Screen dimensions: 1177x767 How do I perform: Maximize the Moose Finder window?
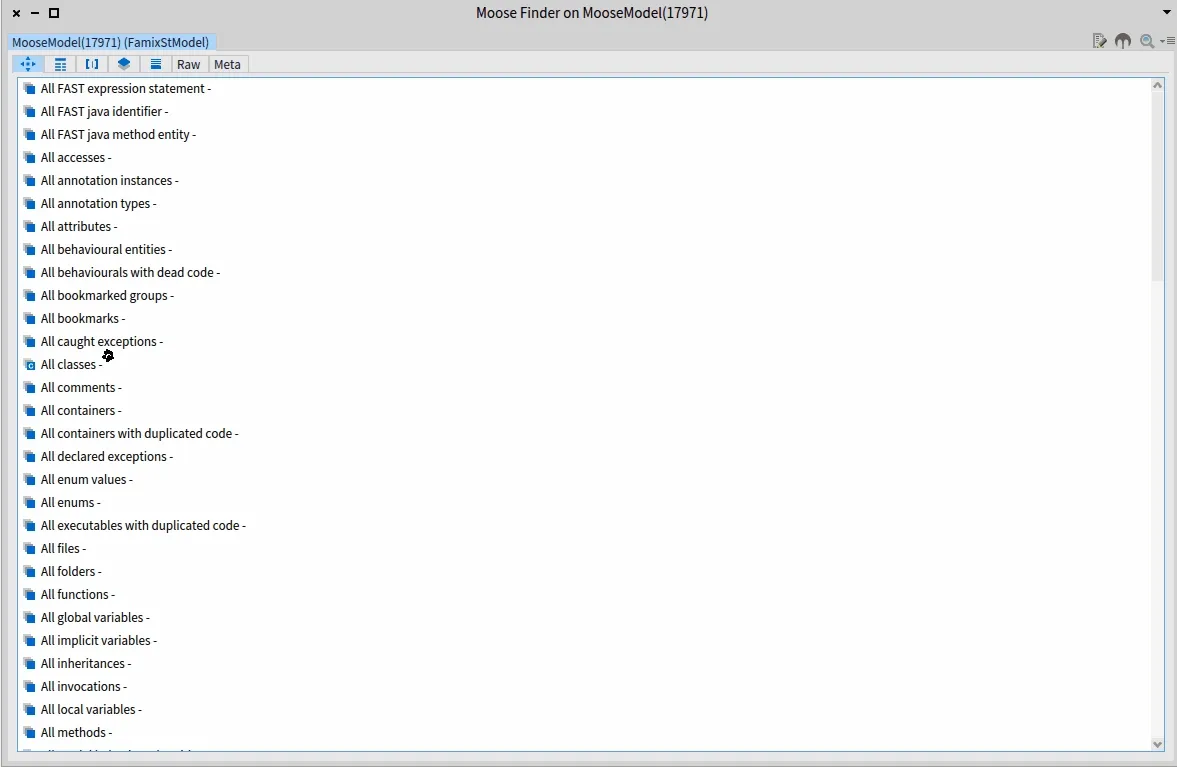54,13
